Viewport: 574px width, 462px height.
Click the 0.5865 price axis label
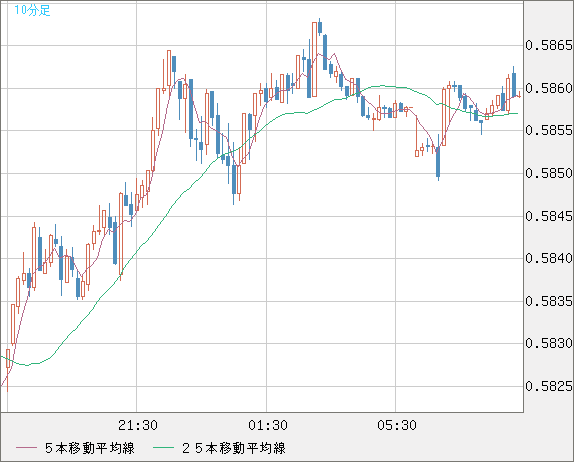tap(549, 45)
